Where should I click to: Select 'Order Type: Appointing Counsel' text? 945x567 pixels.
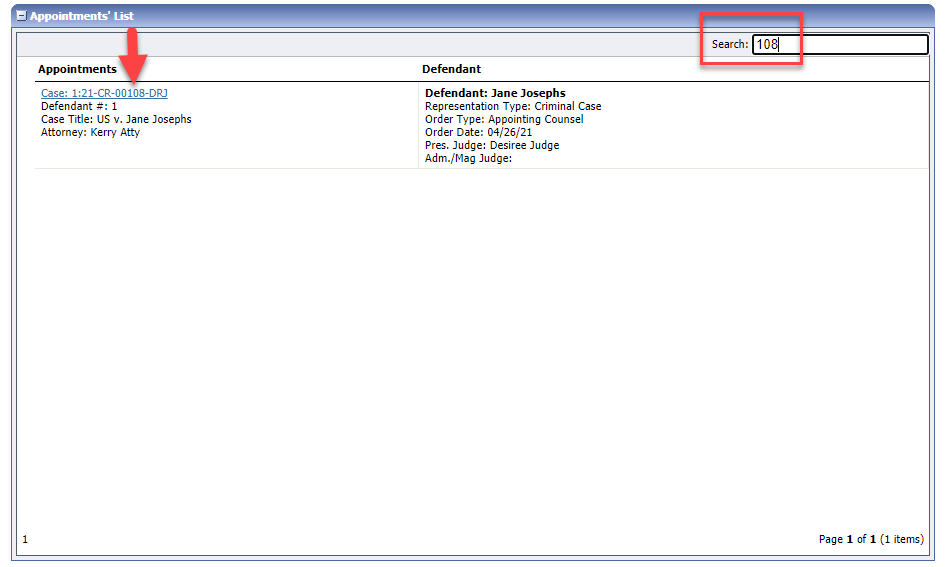point(504,119)
